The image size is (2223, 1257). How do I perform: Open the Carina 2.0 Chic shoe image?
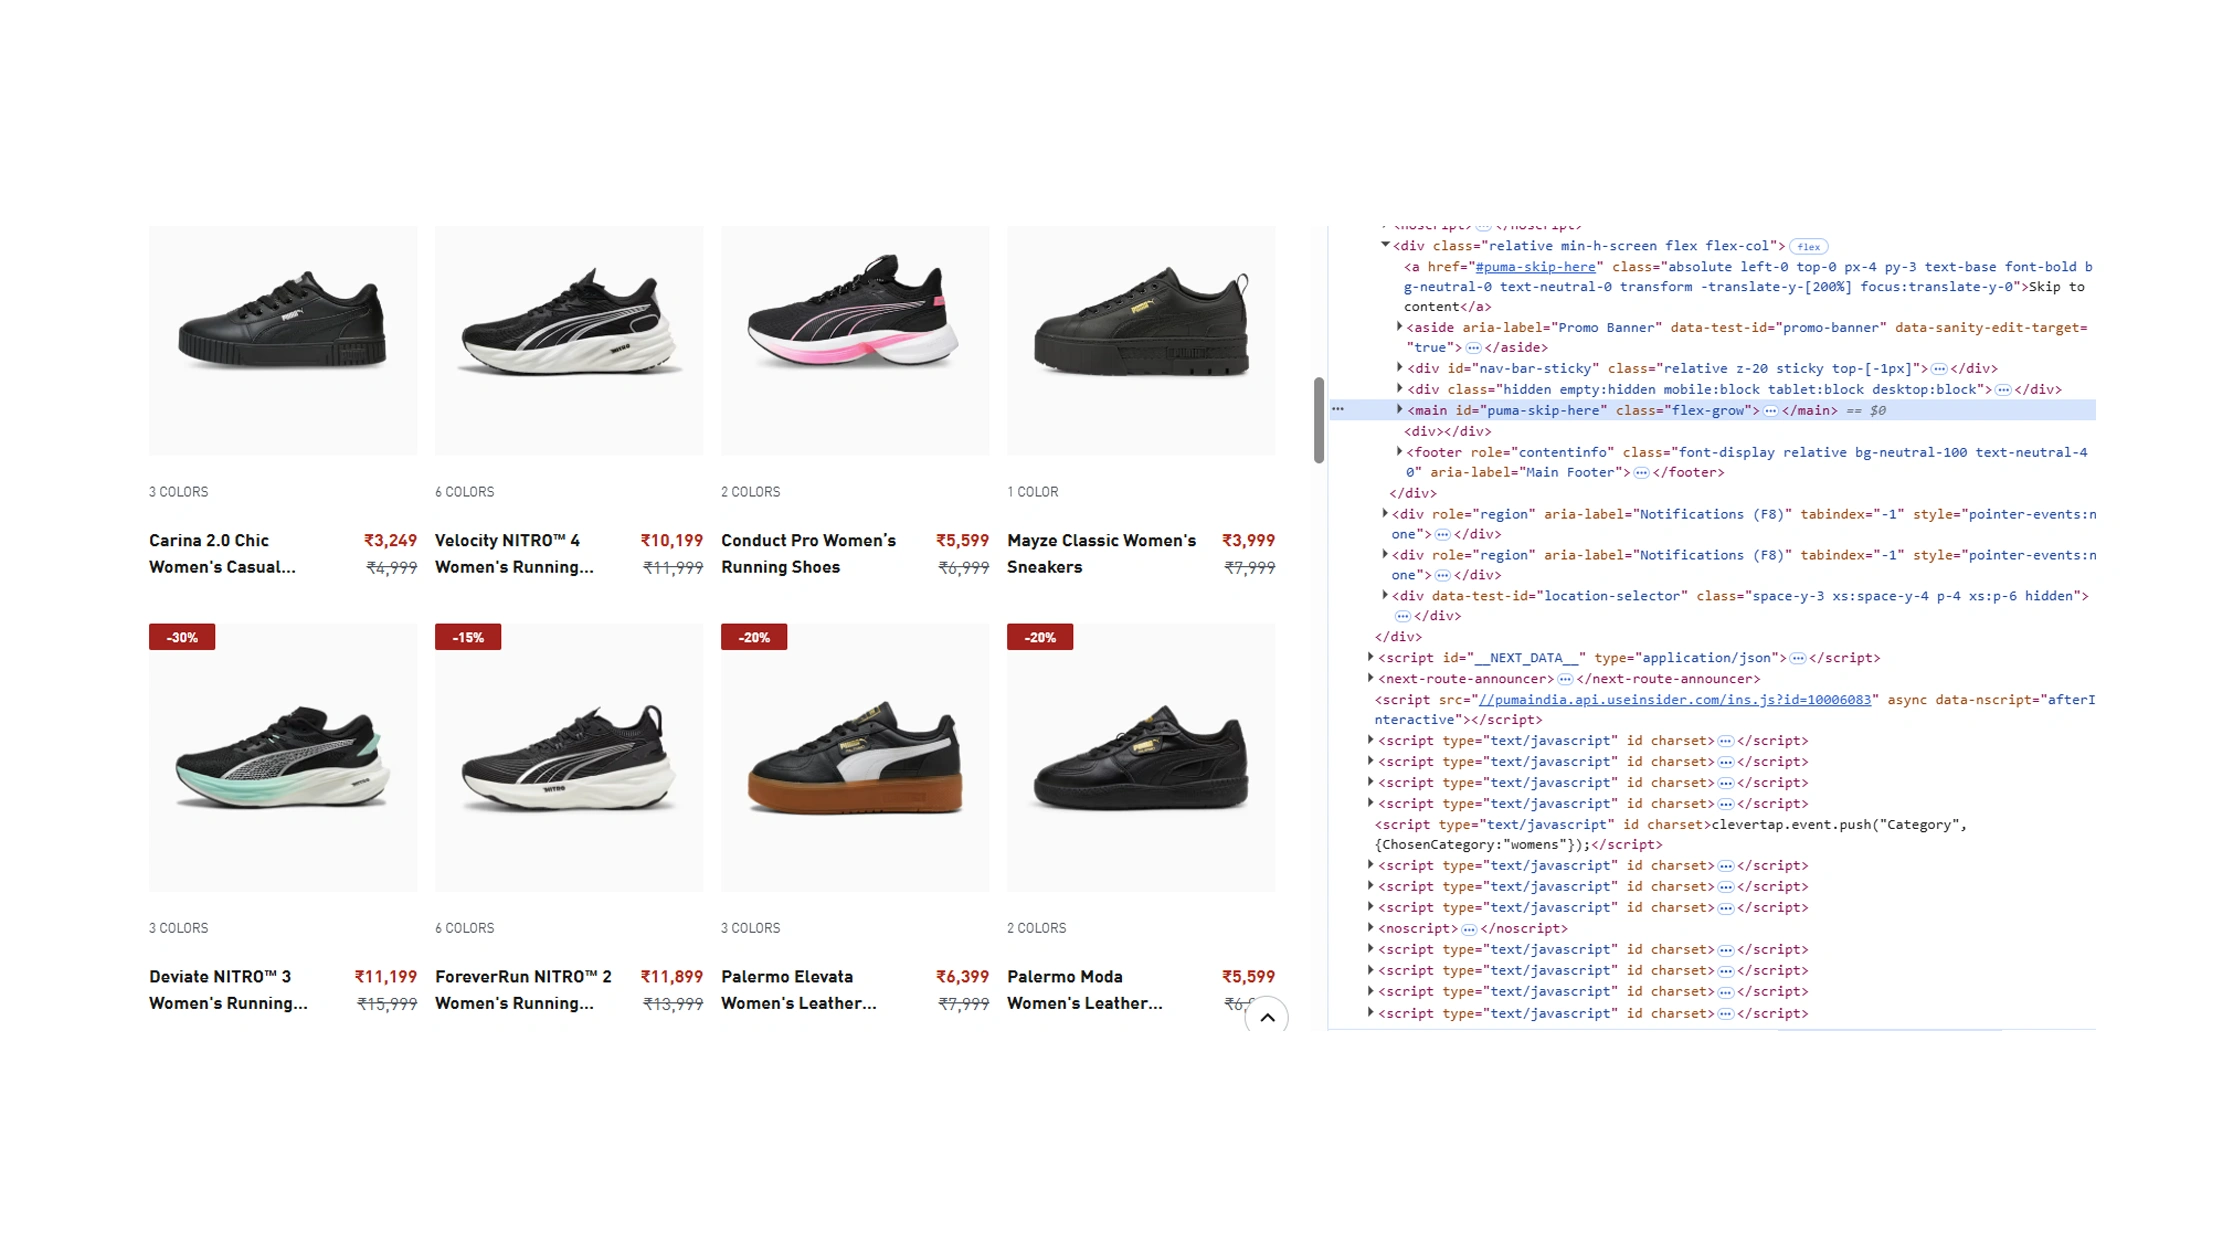(x=283, y=340)
